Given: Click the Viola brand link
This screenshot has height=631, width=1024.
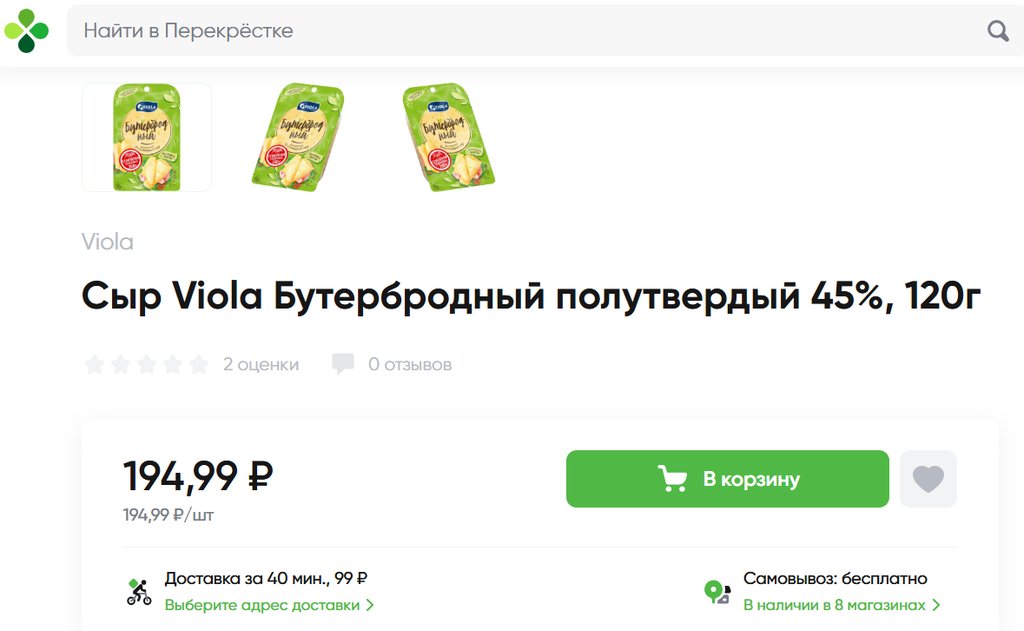Looking at the screenshot, I should pyautogui.click(x=107, y=242).
